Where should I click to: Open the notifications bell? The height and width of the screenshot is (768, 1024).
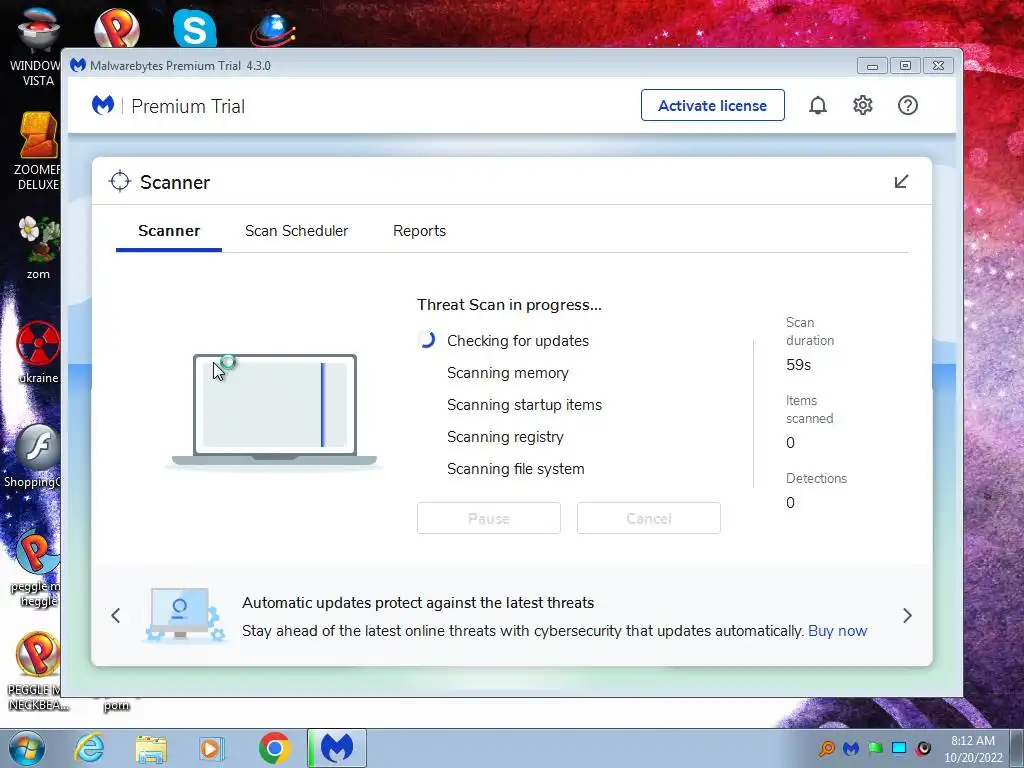[x=818, y=105]
